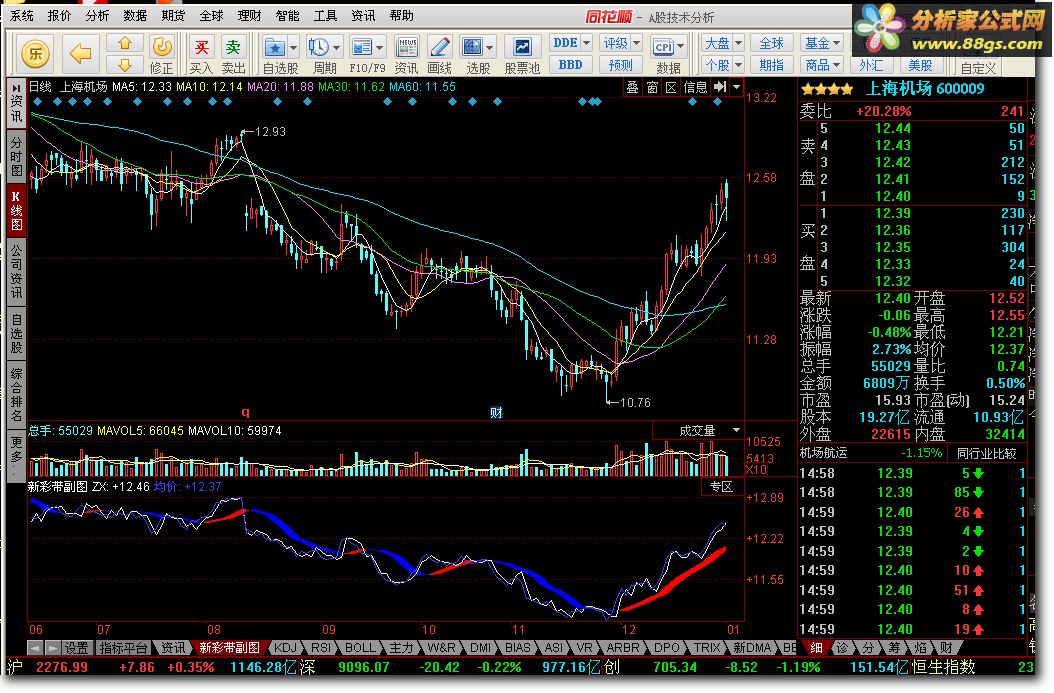Click the 区 range icon above chart
Image resolution: width=1054 pixels, height=693 pixels.
[x=671, y=87]
